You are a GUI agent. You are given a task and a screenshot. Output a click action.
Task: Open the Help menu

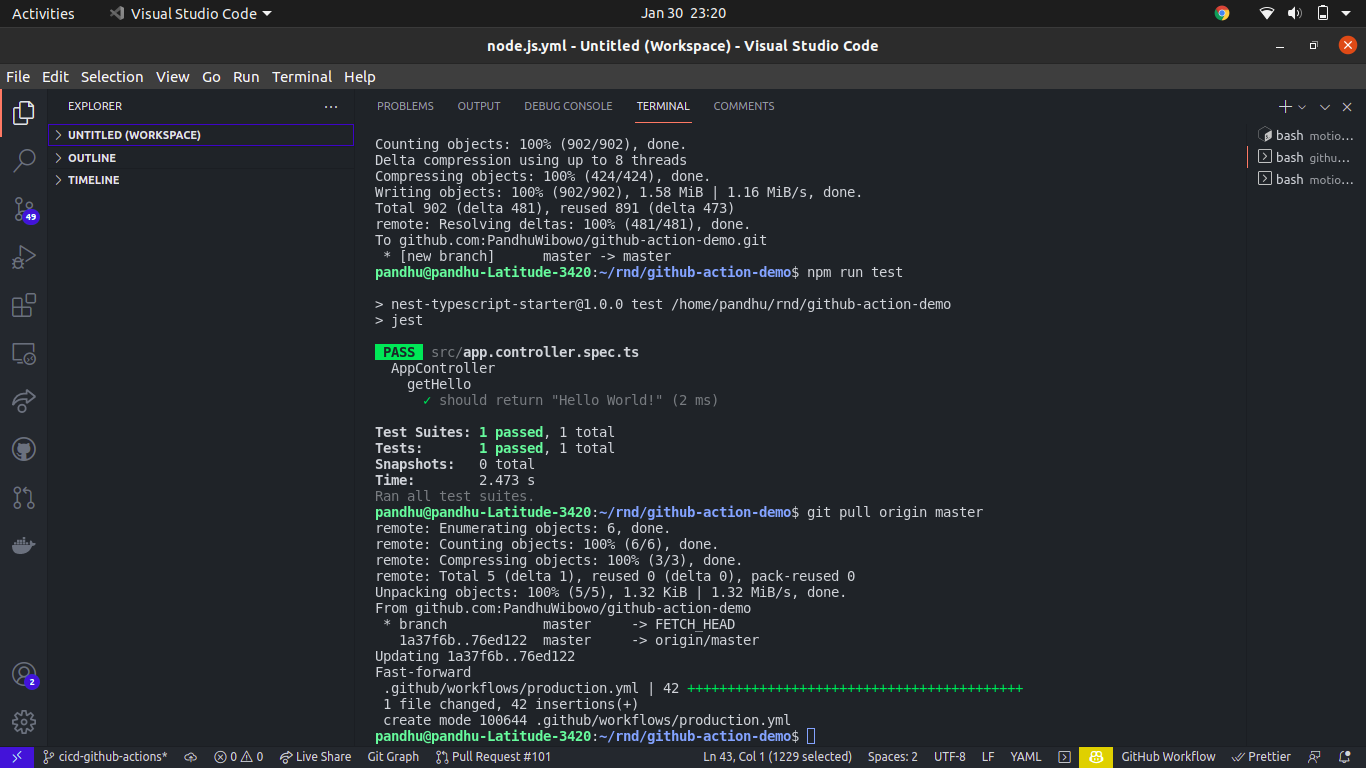[x=360, y=77]
